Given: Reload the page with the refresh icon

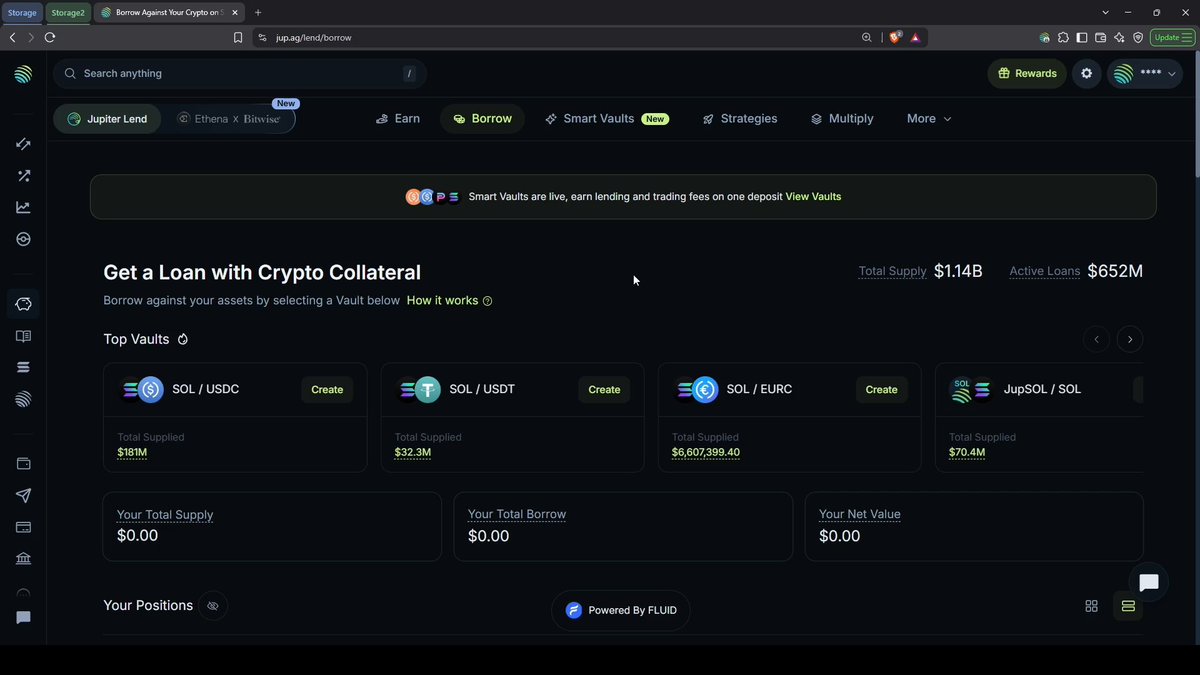Looking at the screenshot, I should [50, 37].
